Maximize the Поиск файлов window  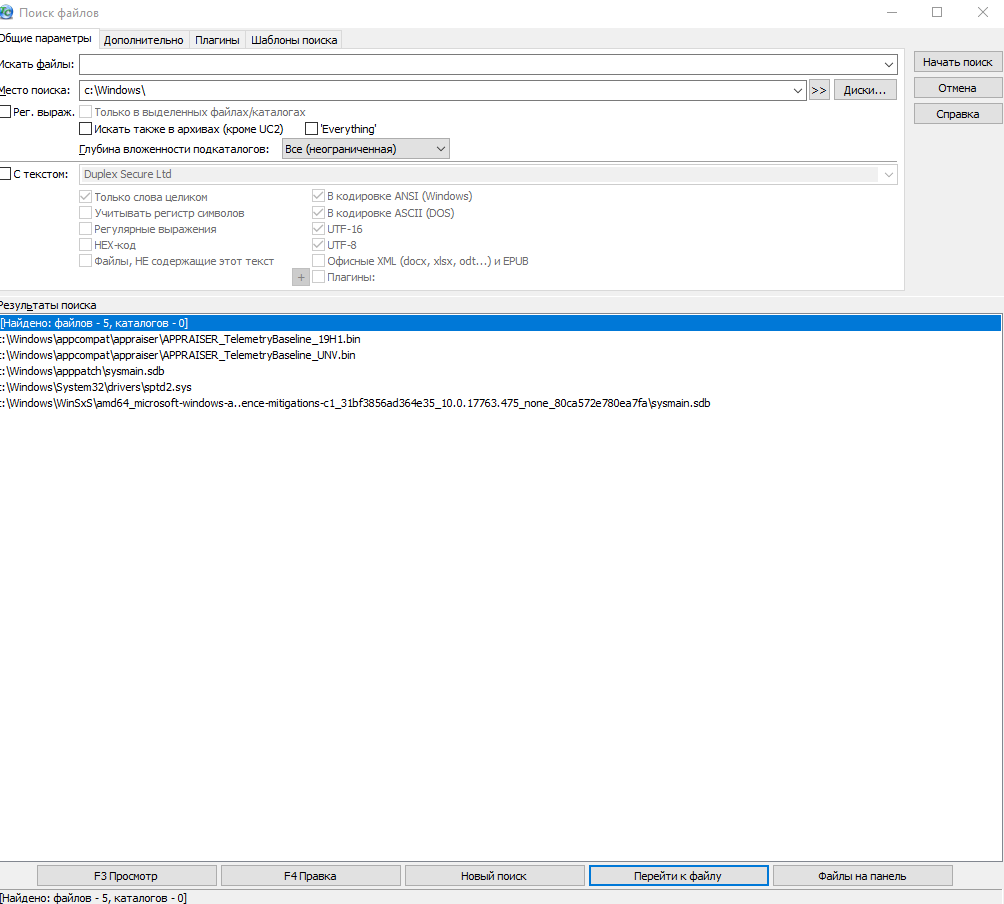[x=937, y=12]
